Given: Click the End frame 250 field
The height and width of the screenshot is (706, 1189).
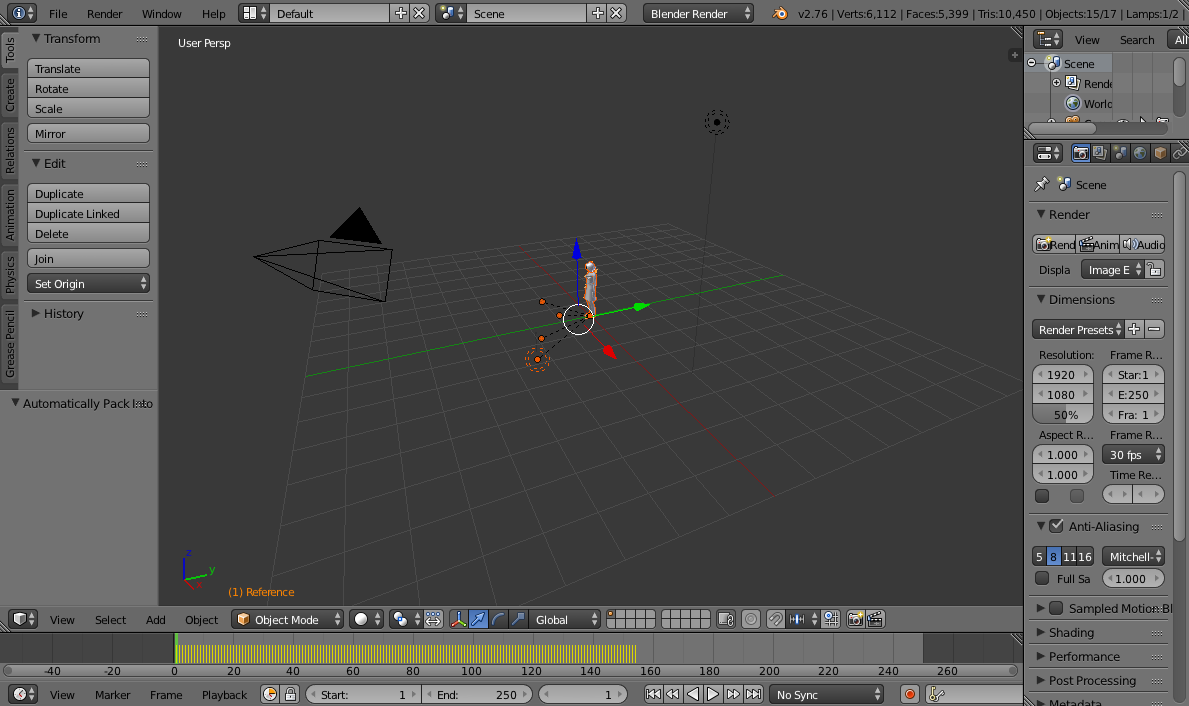Looking at the screenshot, I should [476, 694].
